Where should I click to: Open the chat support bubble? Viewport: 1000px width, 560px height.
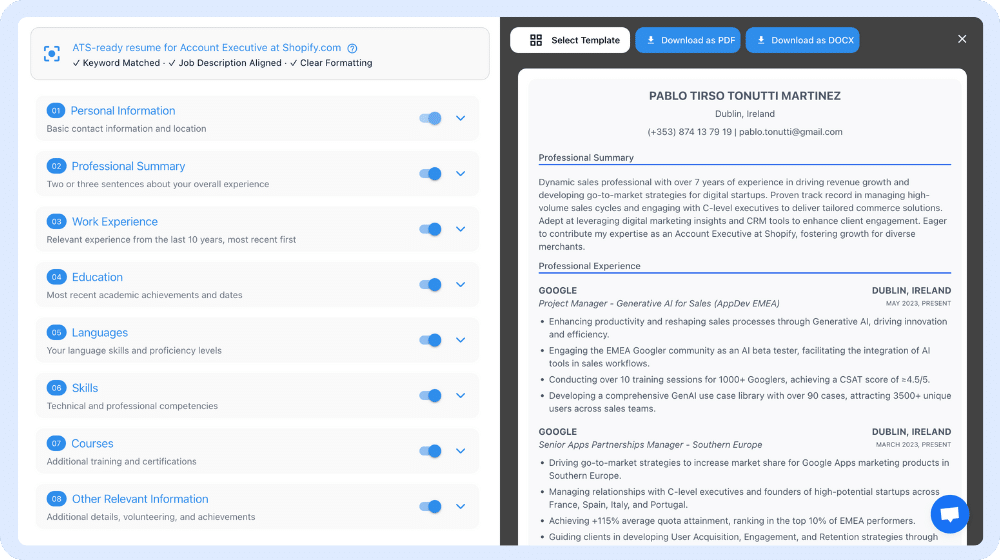click(949, 514)
